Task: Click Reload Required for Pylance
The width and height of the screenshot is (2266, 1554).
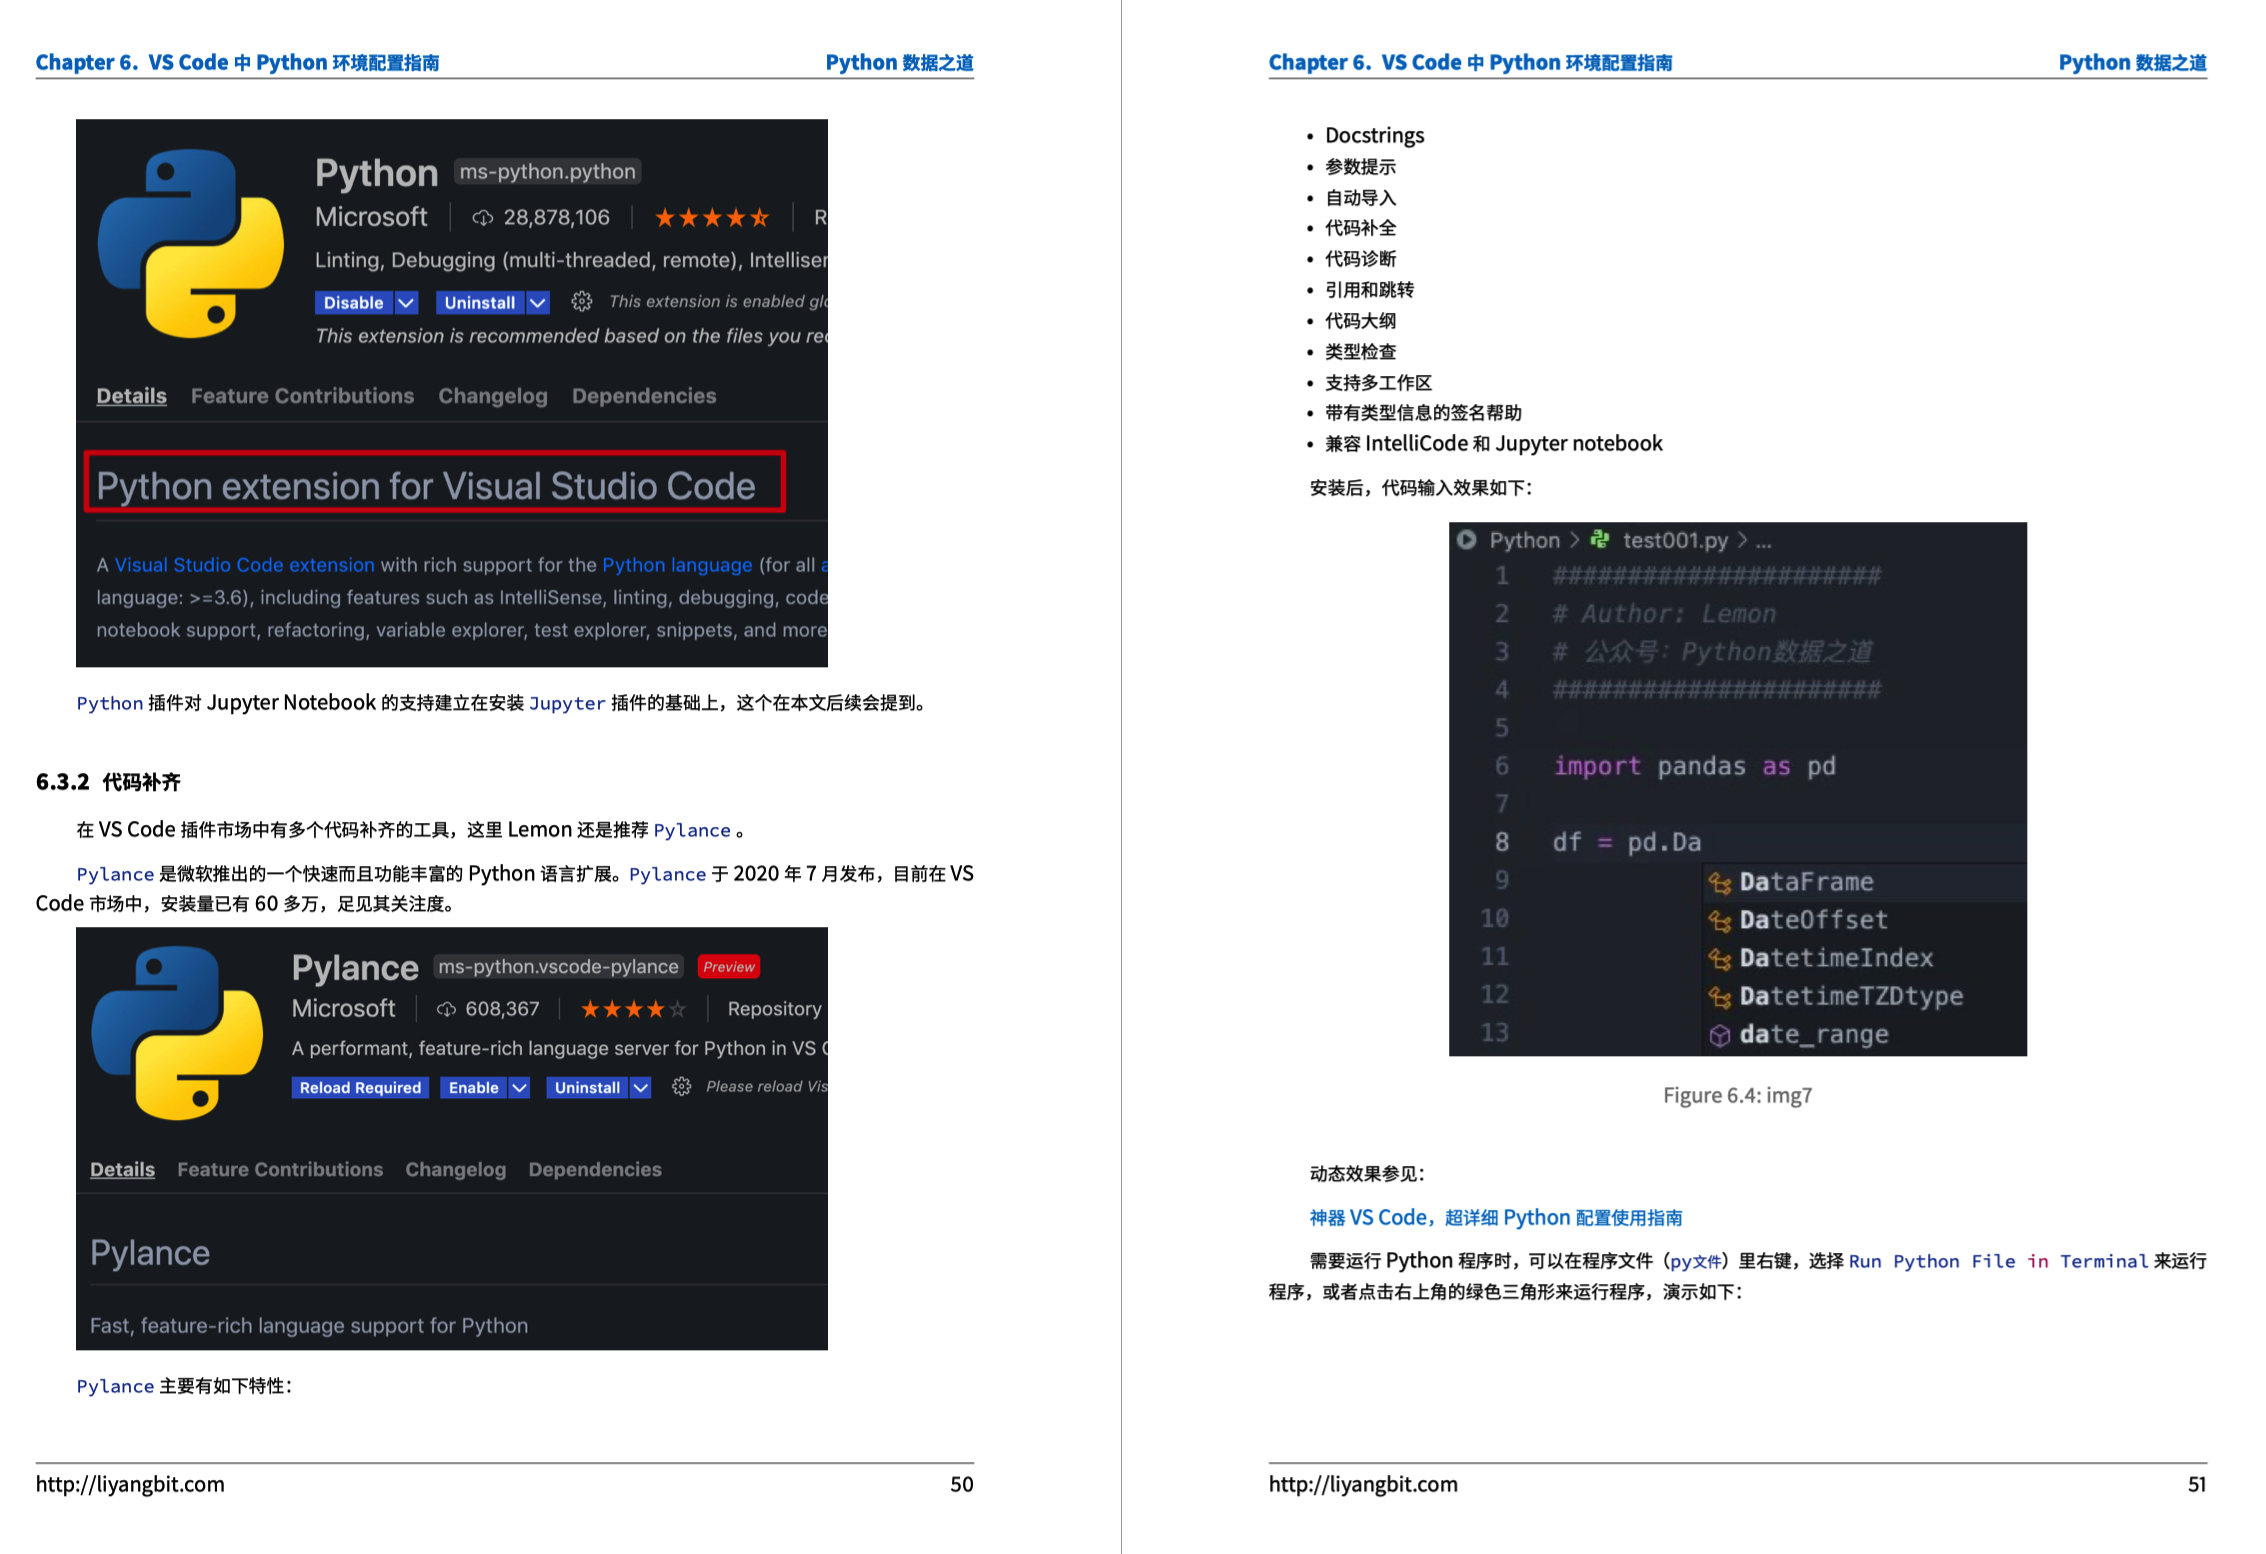Action: 360,1087
